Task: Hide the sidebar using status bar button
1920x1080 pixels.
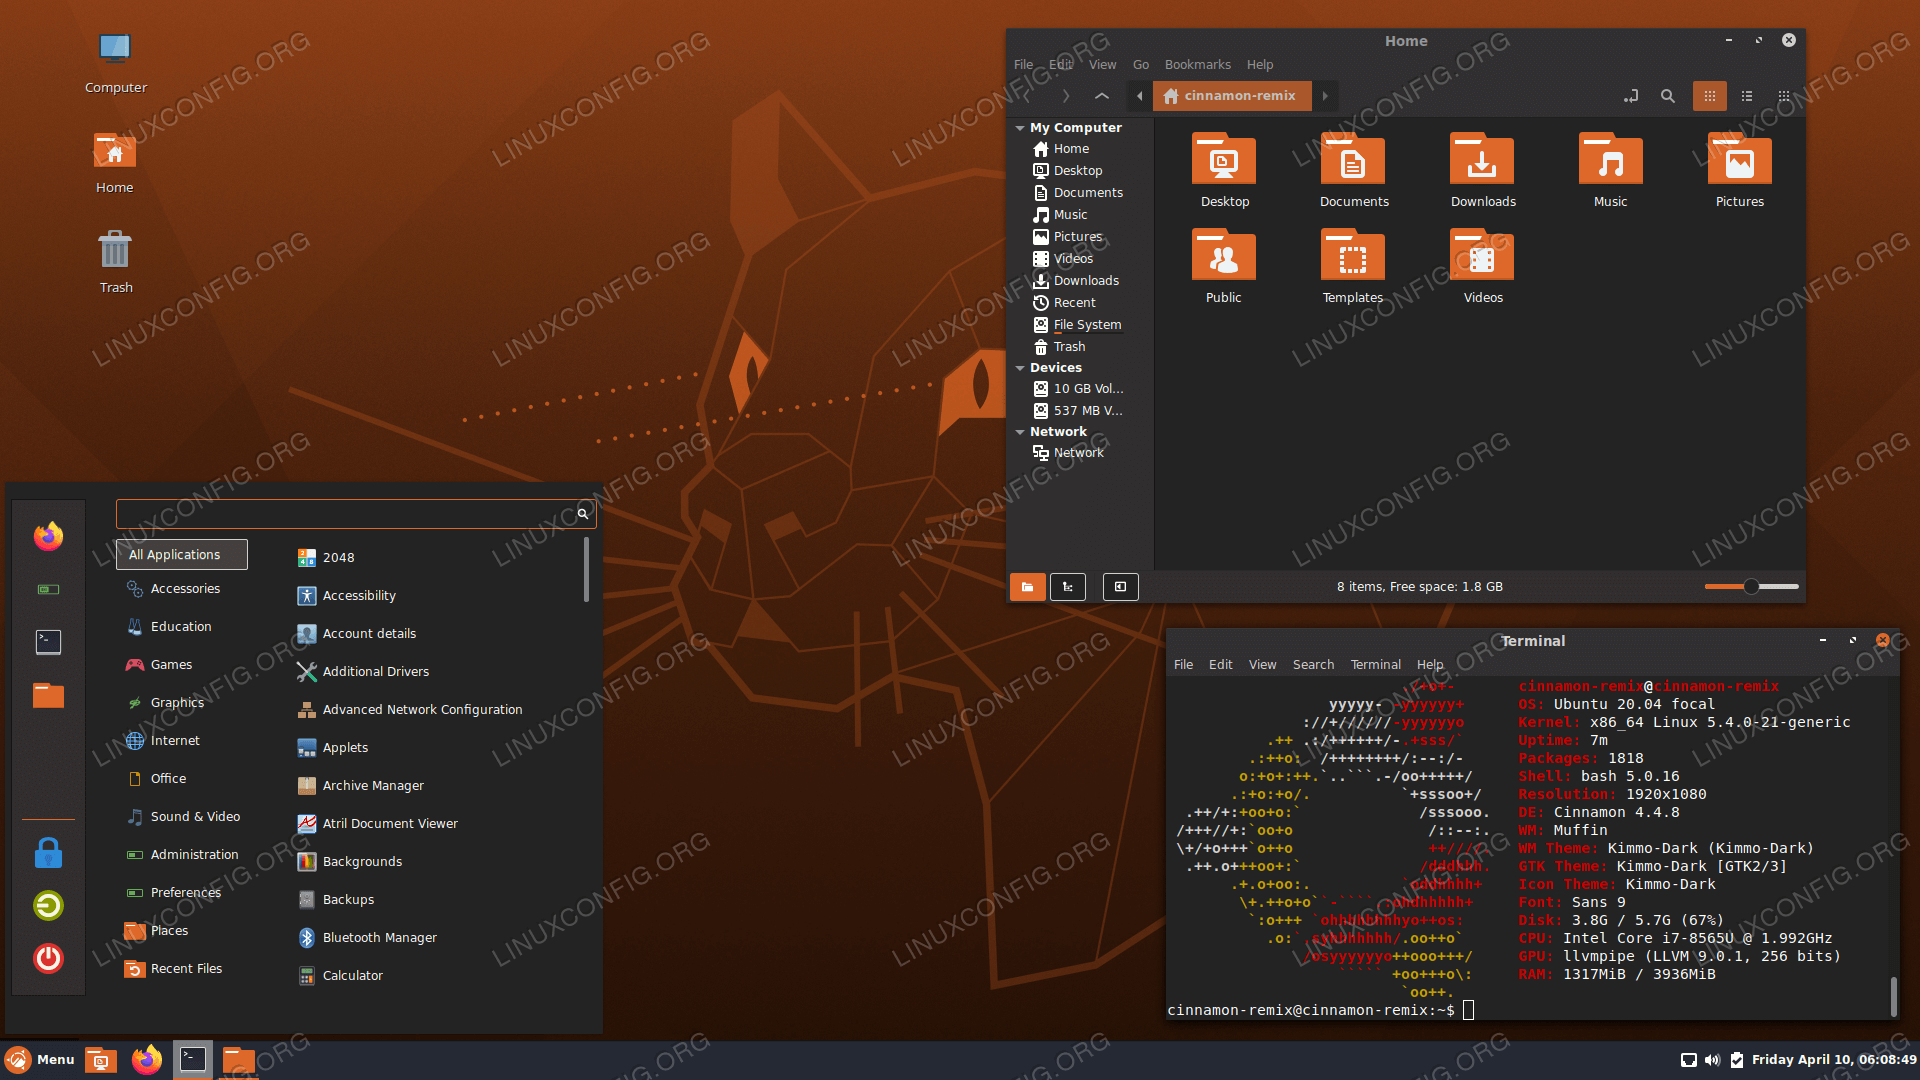Action: pyautogui.click(x=1120, y=587)
